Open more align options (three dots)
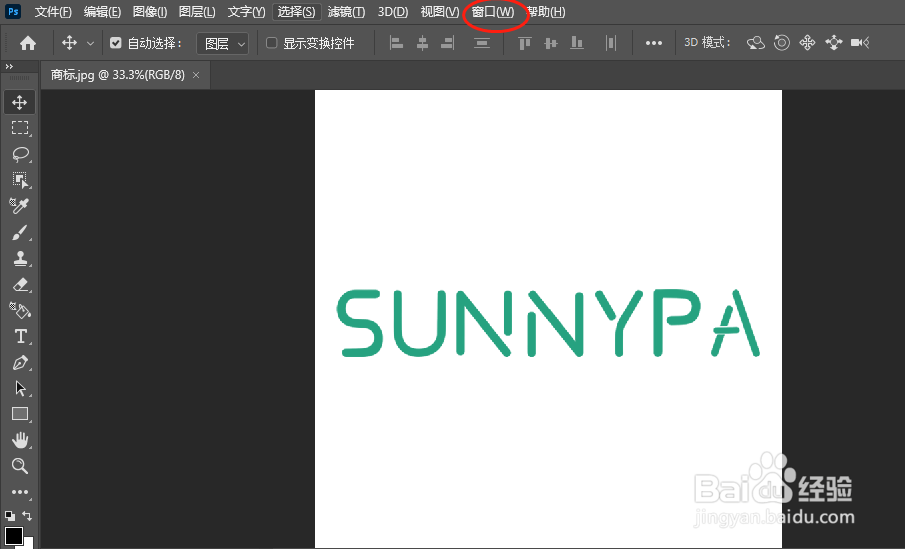Viewport: 905px width, 549px height. (x=654, y=43)
